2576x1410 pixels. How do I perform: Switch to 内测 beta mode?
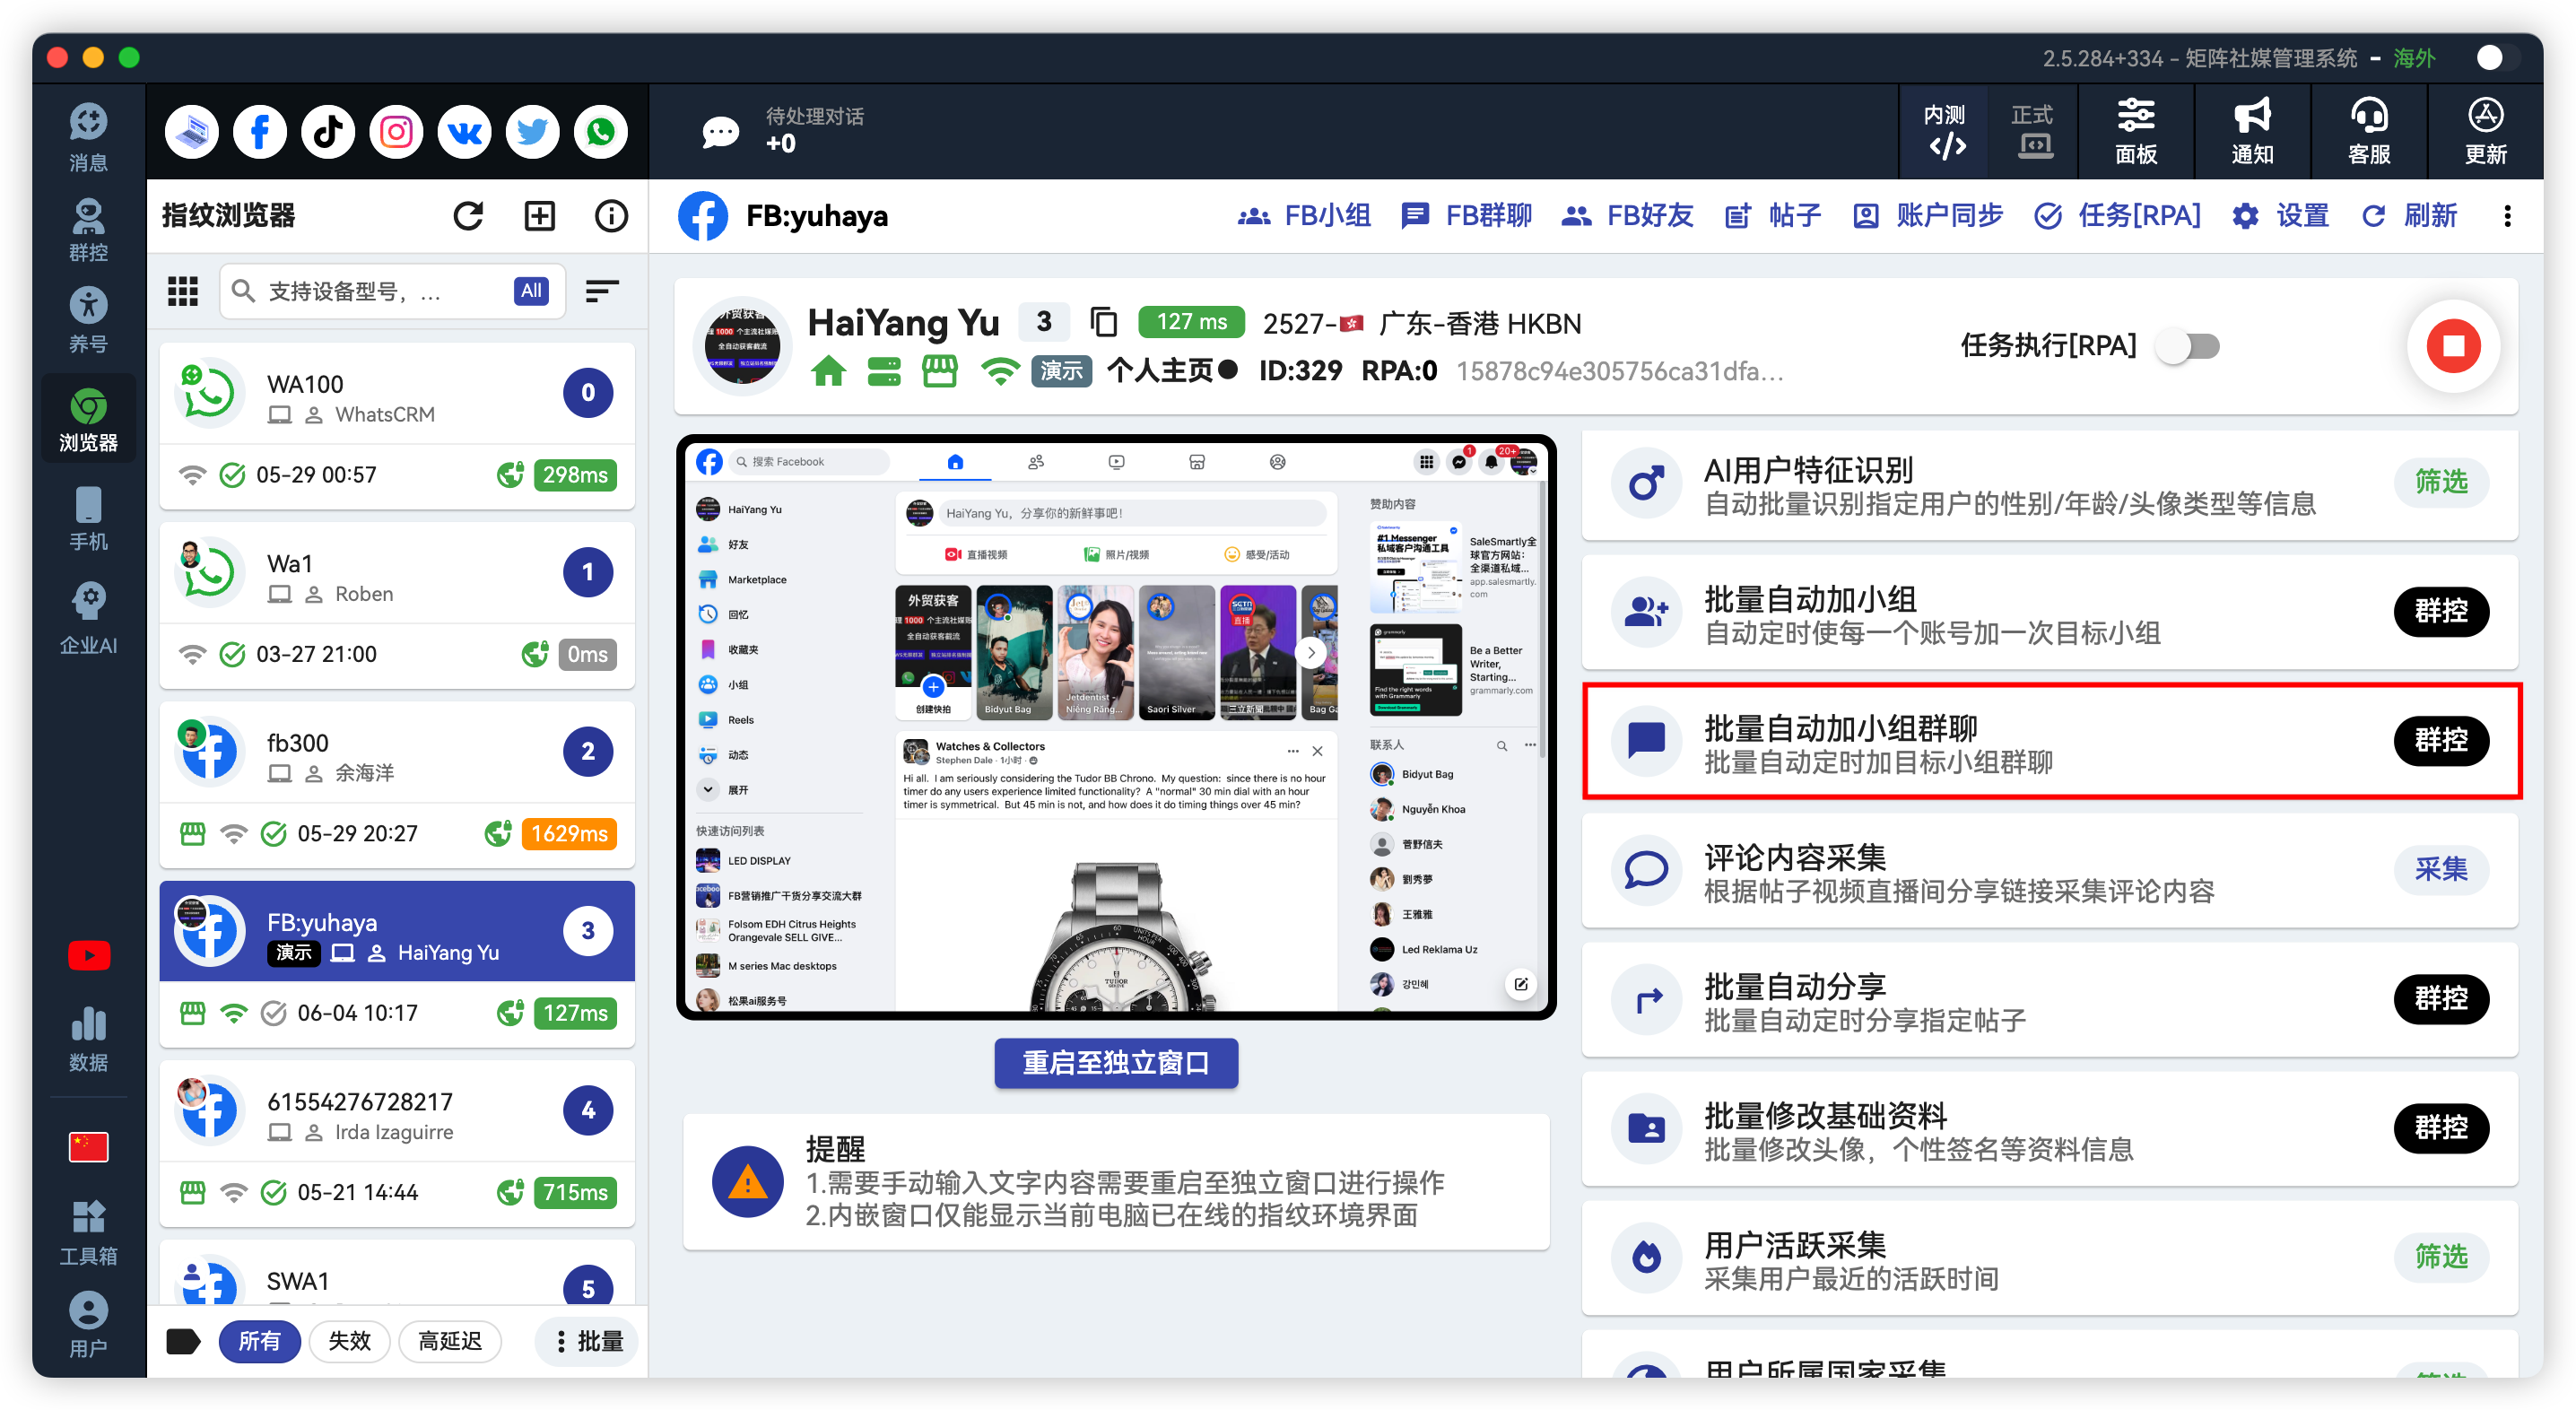coord(1945,131)
